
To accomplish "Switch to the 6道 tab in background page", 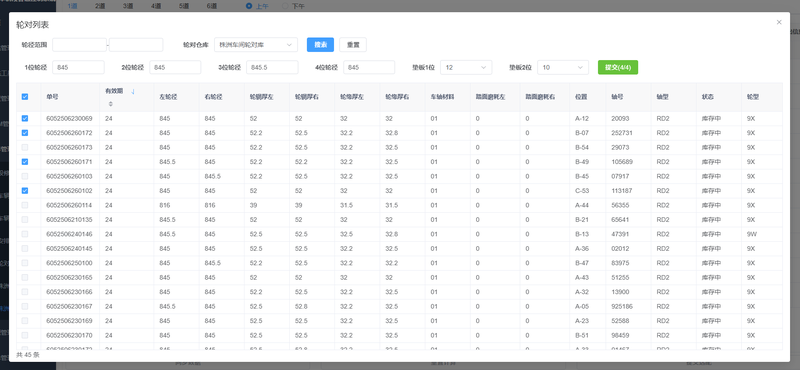I will click(212, 6).
